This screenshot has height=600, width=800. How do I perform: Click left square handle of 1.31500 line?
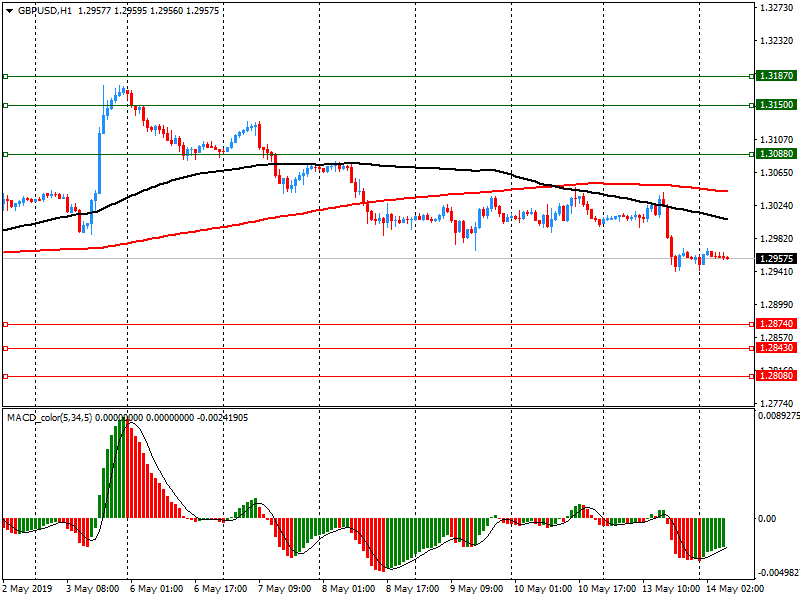click(x=5, y=105)
